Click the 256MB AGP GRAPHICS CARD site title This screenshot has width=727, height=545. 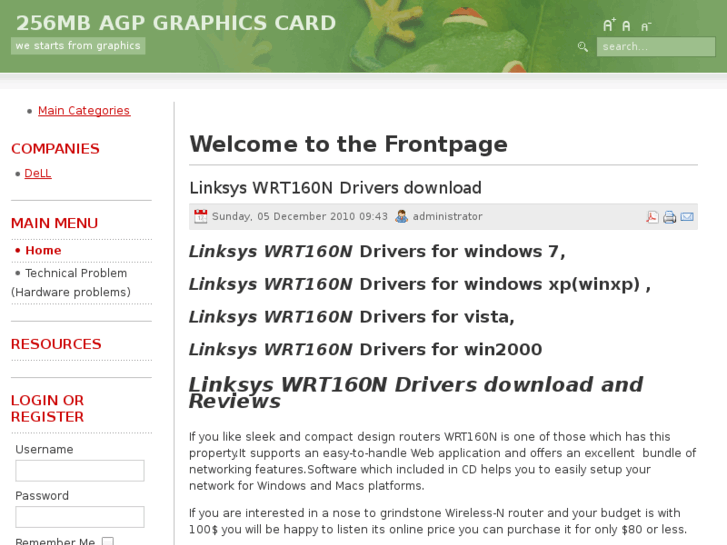pyautogui.click(x=176, y=23)
